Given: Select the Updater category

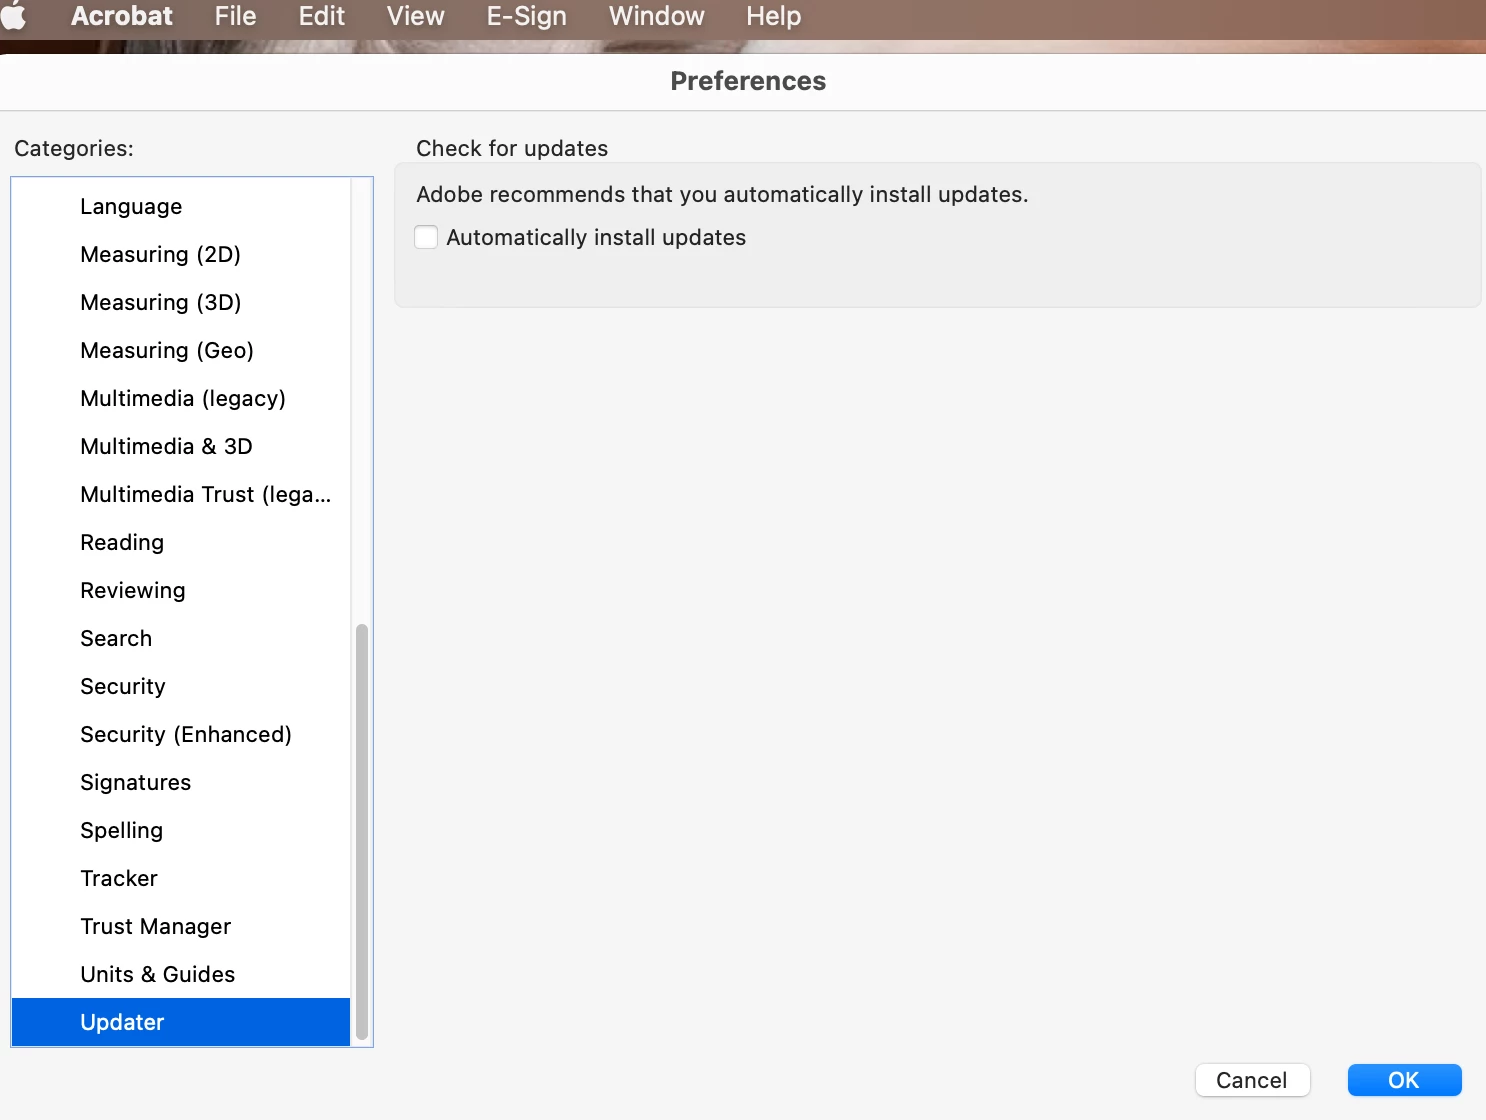Looking at the screenshot, I should click(x=181, y=1022).
